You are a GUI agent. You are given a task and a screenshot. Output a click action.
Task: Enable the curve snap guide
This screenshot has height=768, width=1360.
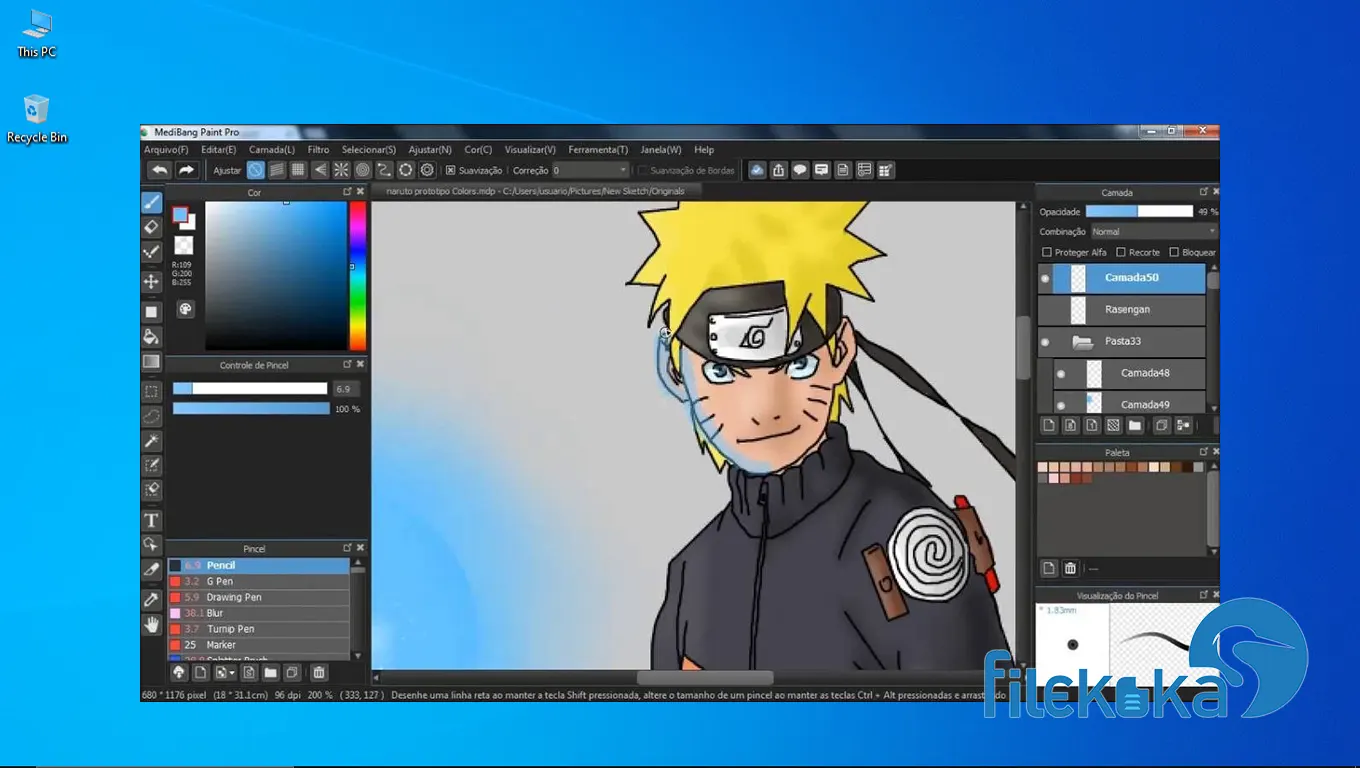pos(384,170)
